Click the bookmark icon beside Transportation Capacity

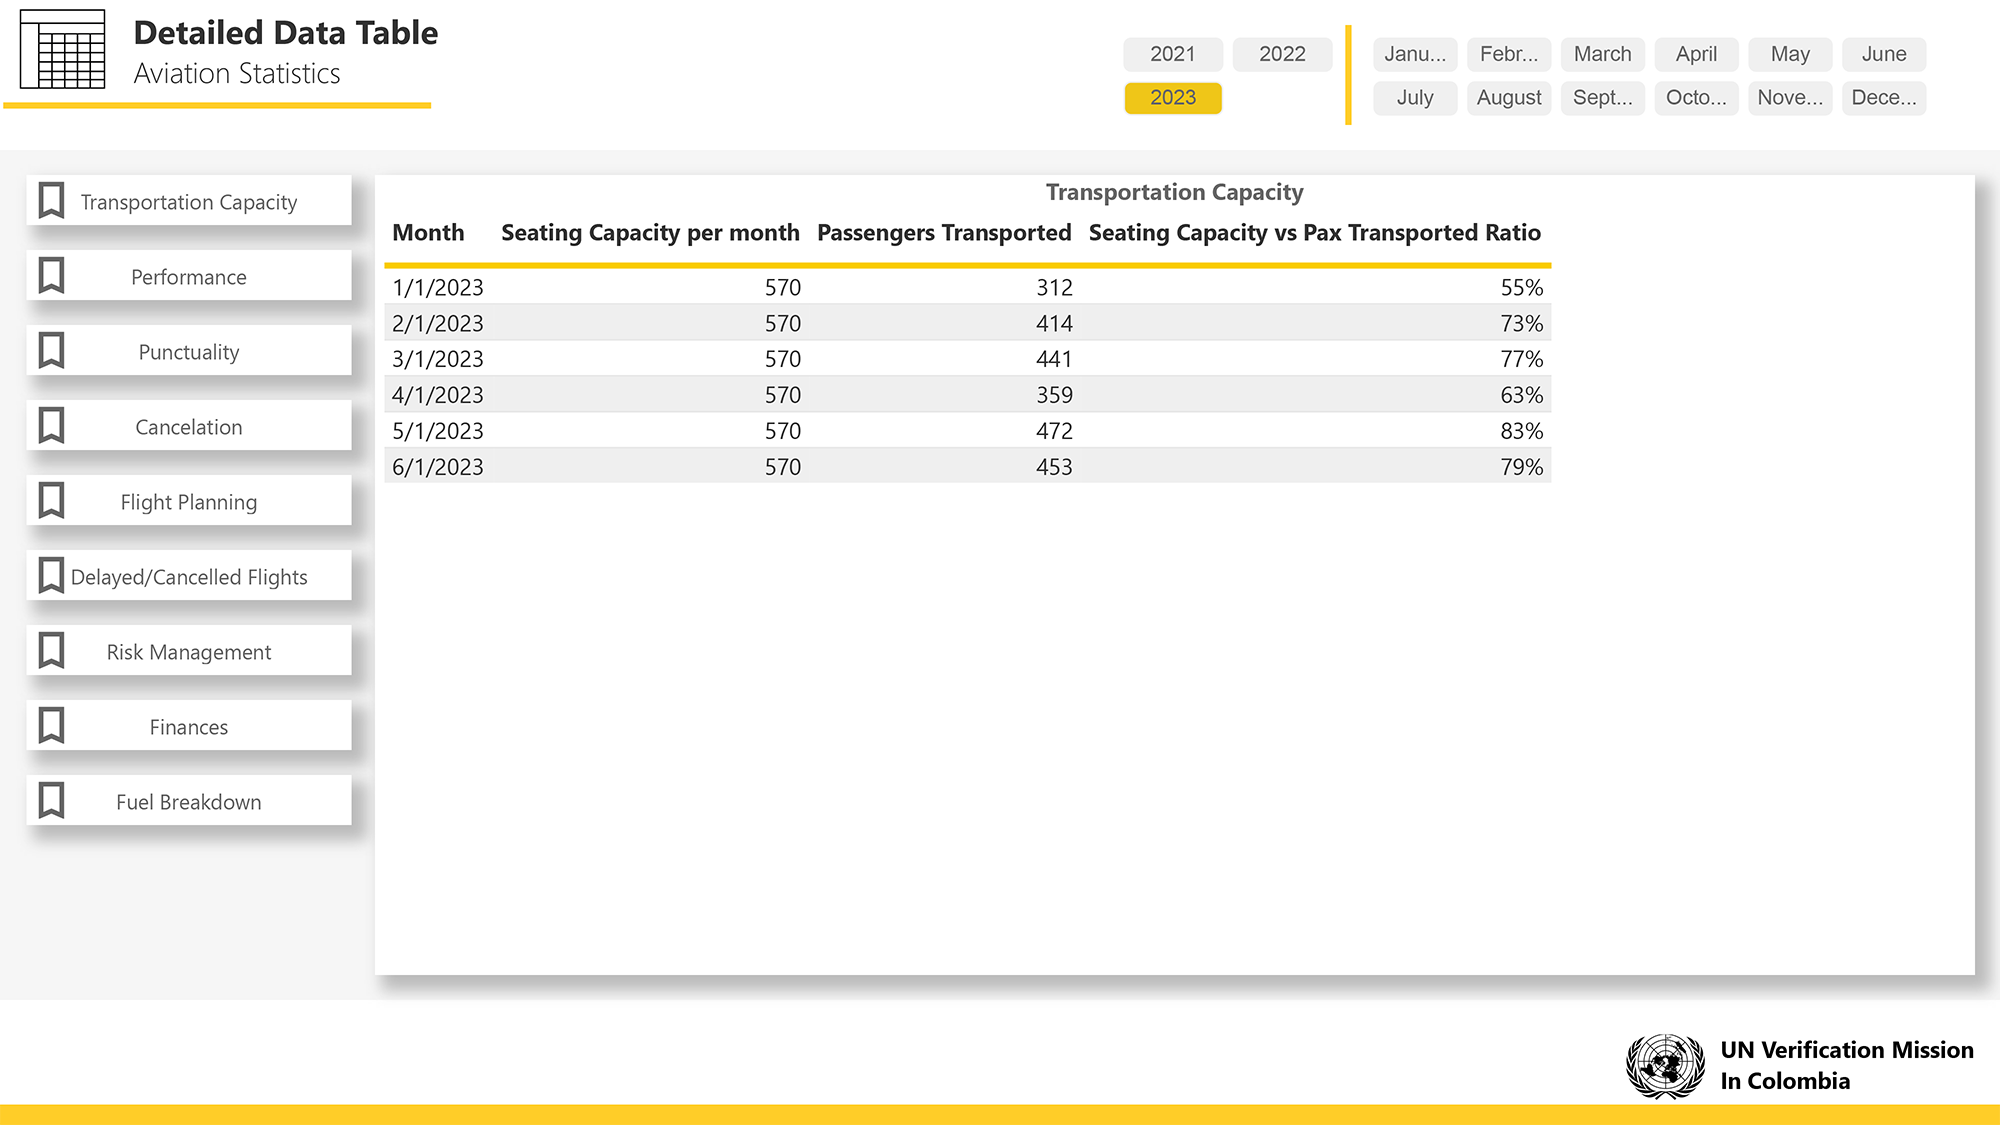click(x=51, y=201)
